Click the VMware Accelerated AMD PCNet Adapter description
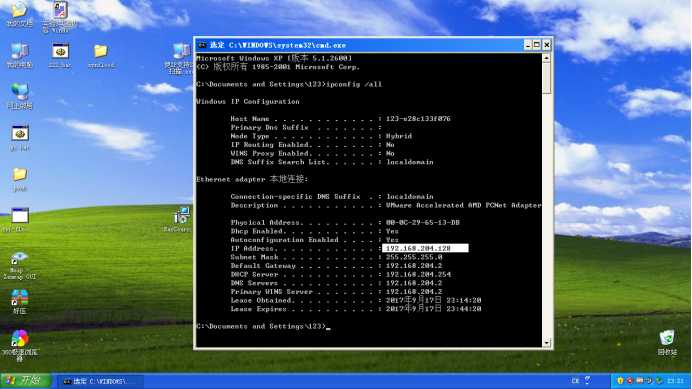This screenshot has height=389, width=692. point(463,205)
